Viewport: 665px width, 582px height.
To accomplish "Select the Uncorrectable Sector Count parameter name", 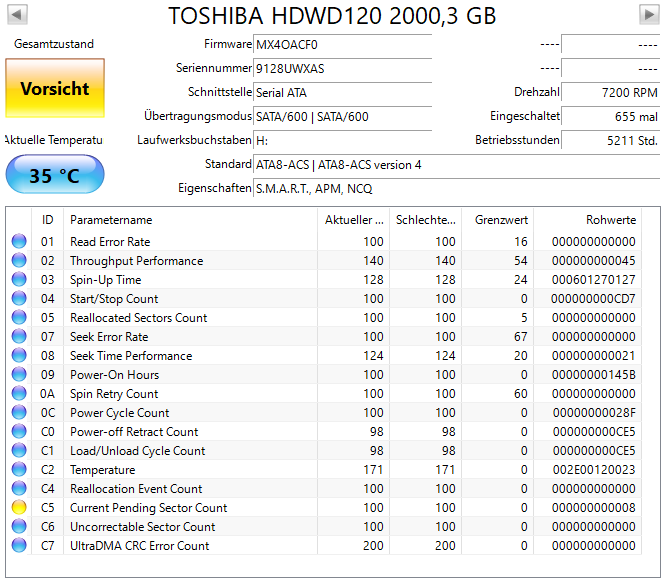I will [x=142, y=526].
